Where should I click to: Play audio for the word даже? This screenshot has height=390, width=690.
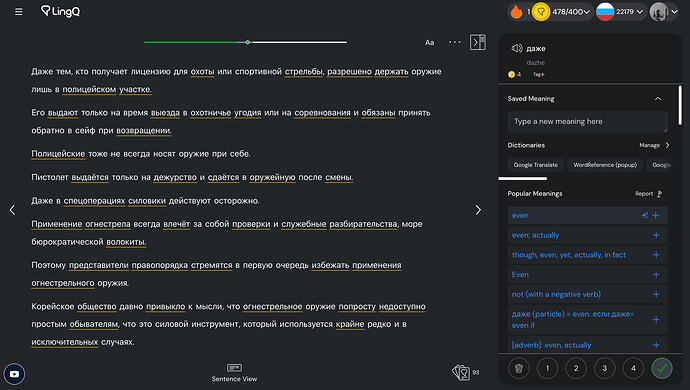(x=517, y=48)
